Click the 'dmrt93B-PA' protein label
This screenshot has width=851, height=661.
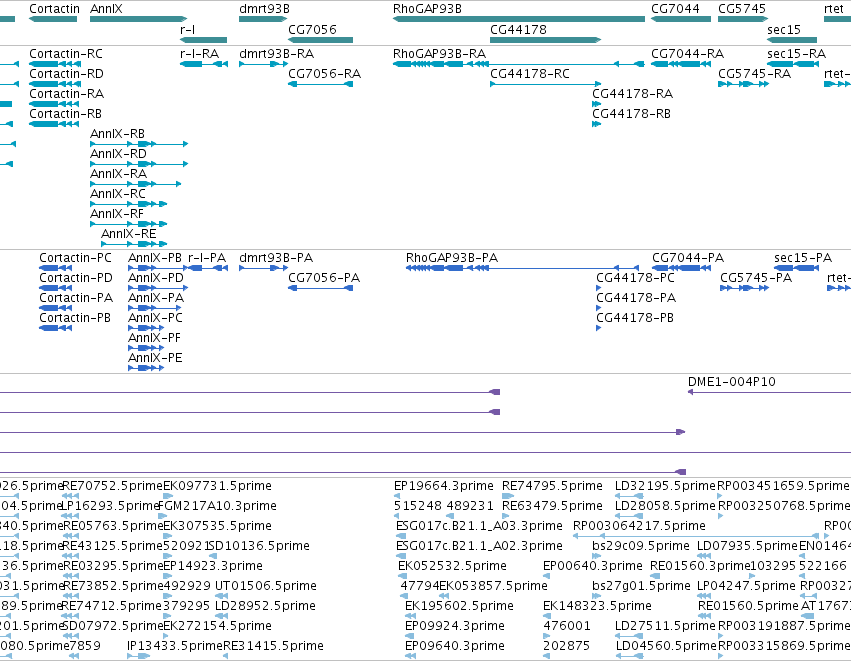point(276,258)
